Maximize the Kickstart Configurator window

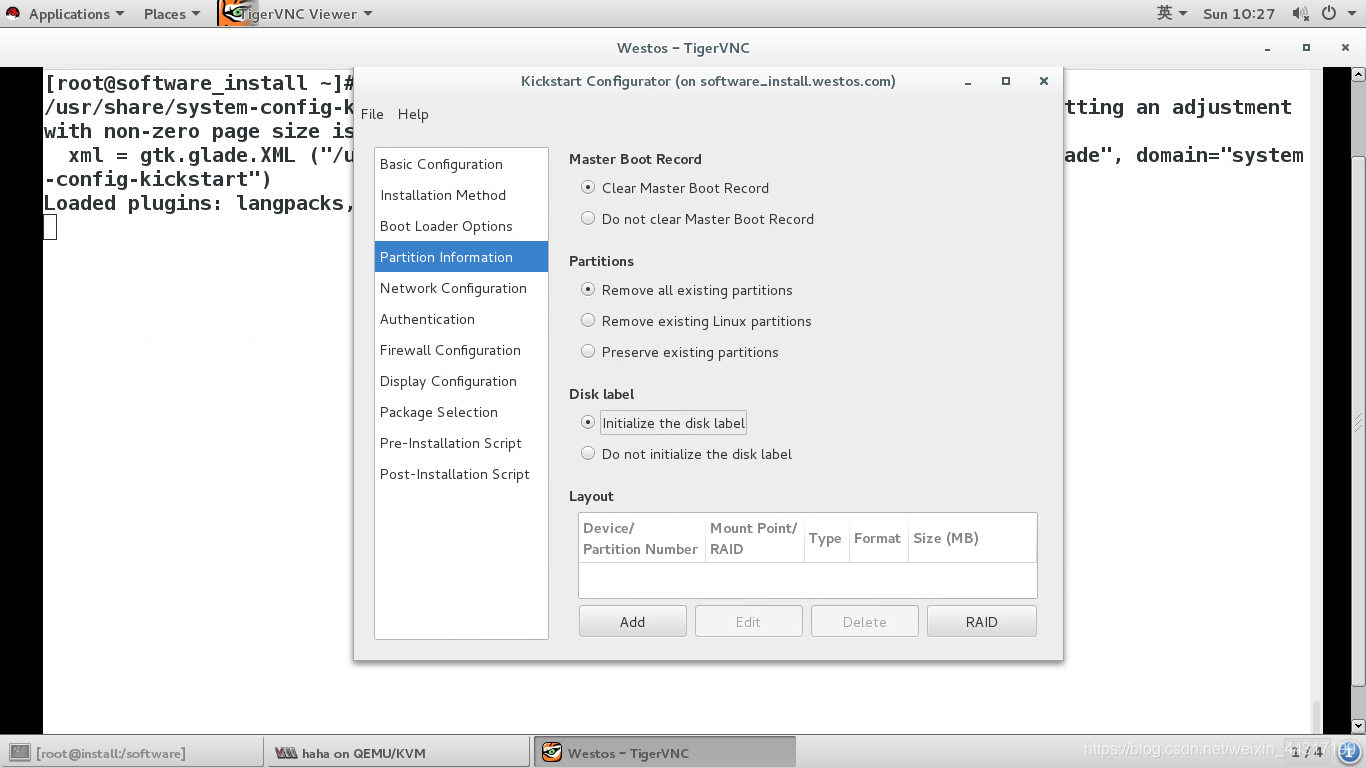click(1006, 82)
